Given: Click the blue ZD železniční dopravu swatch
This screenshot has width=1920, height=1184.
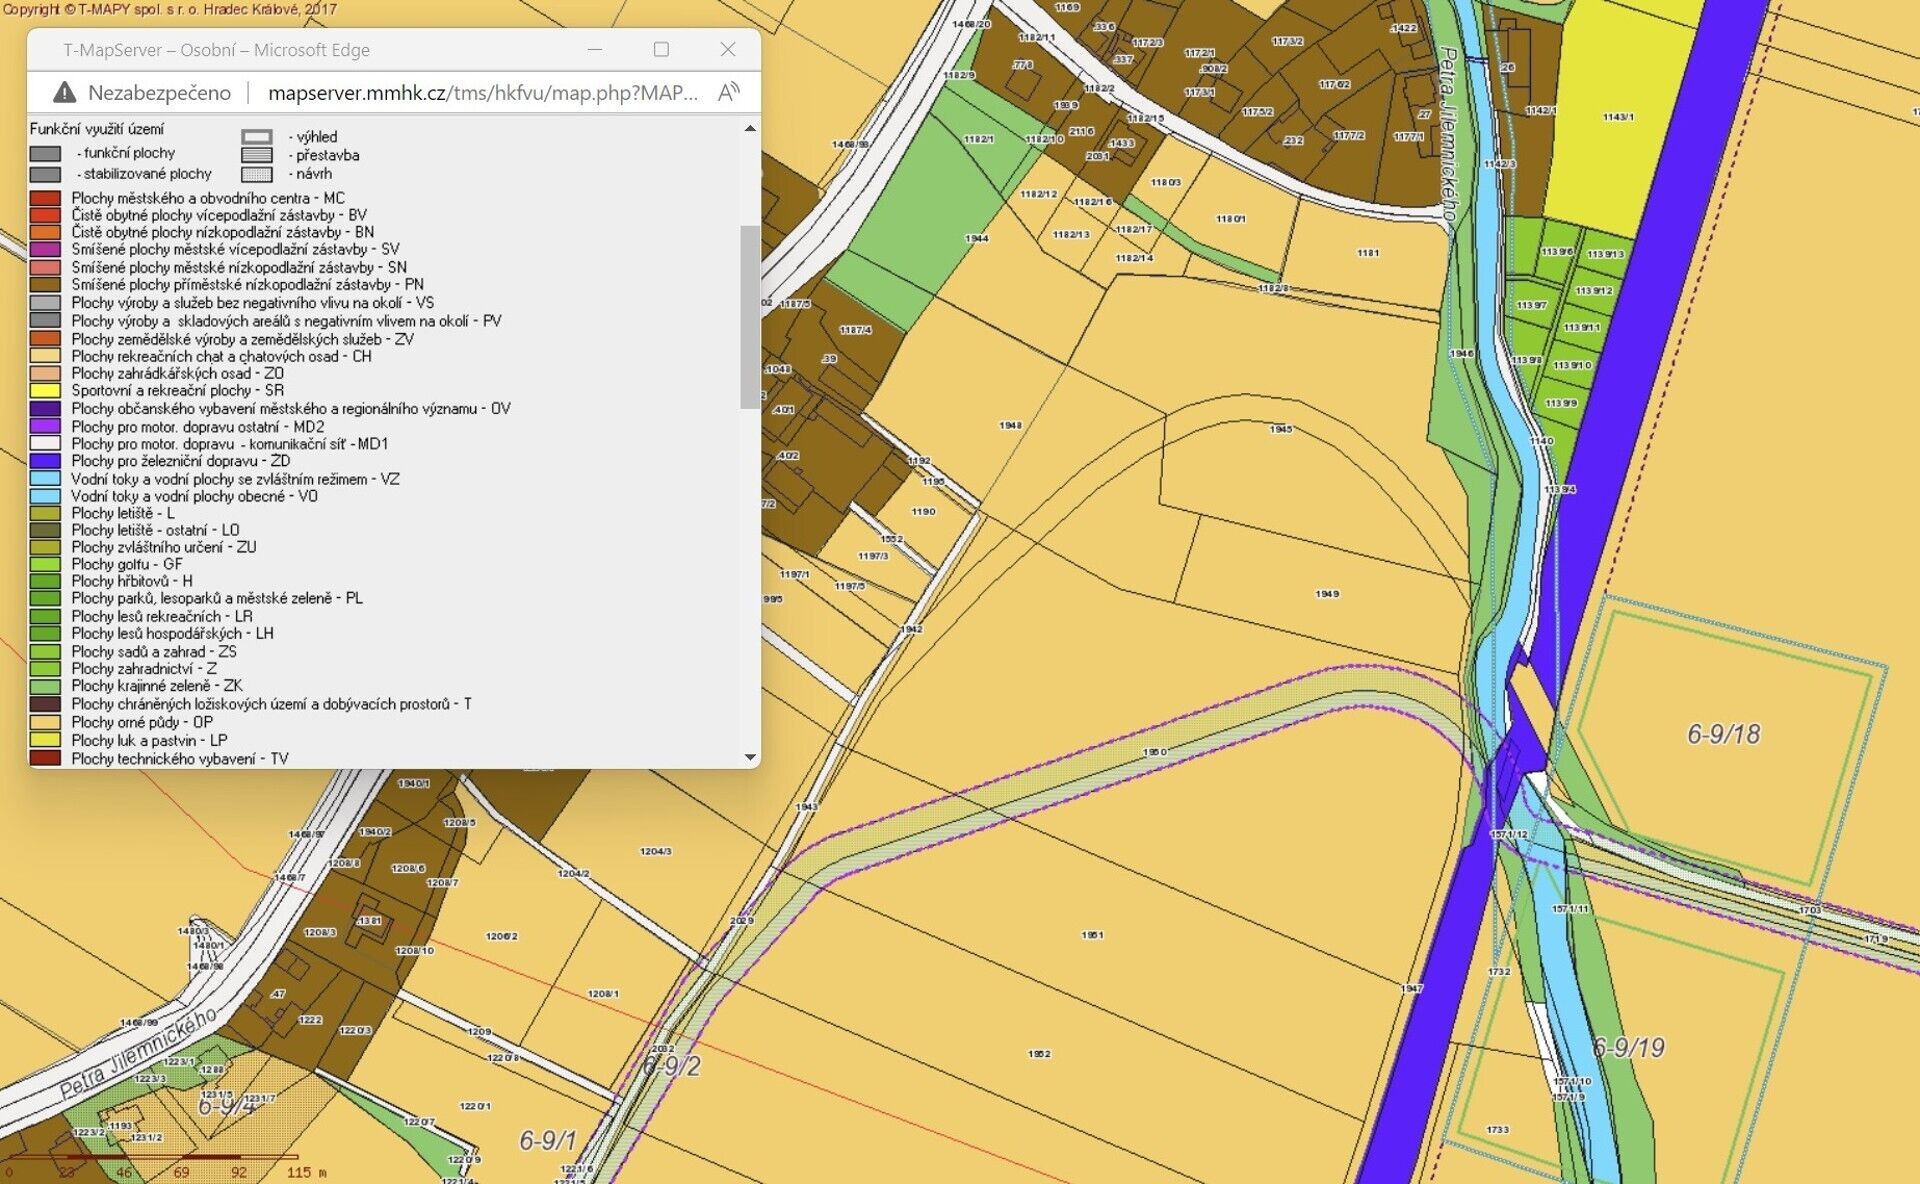Looking at the screenshot, I should (45, 461).
